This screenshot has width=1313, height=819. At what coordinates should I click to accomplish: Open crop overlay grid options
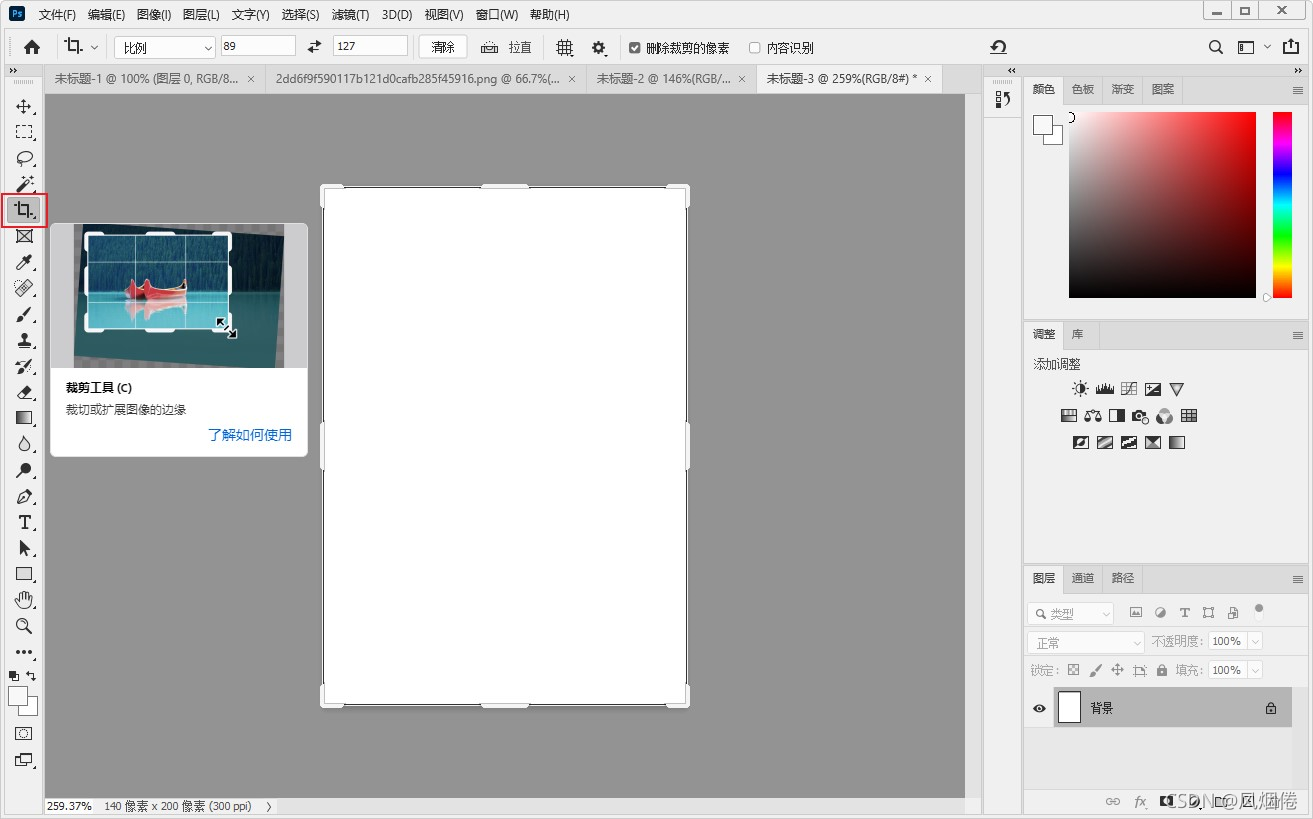(565, 47)
